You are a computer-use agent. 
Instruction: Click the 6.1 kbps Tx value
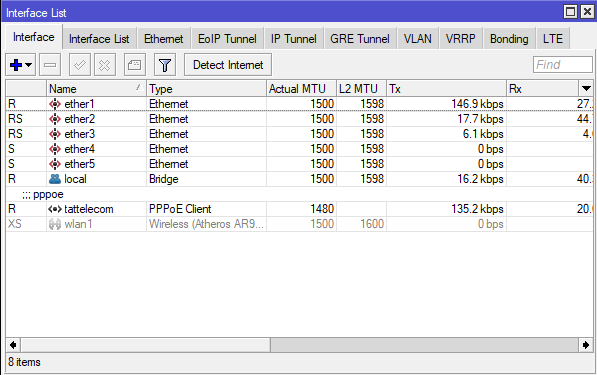point(483,134)
